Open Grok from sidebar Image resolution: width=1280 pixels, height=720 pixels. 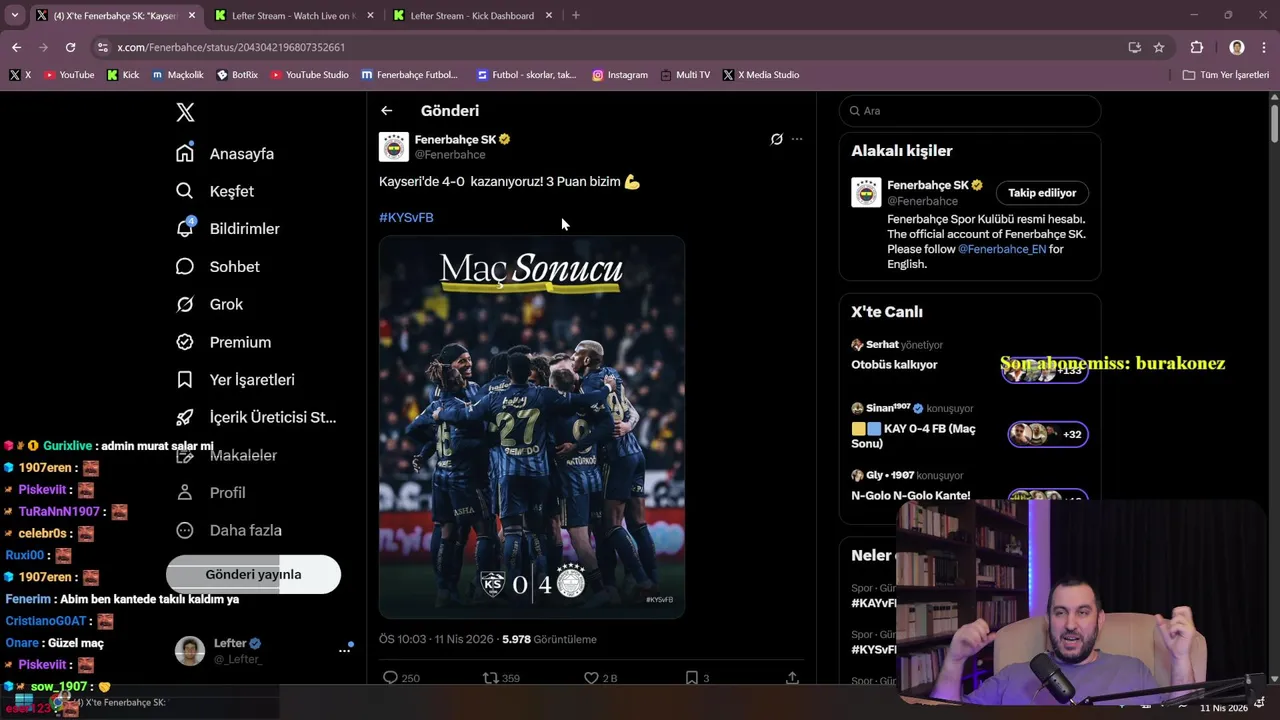coord(209,304)
